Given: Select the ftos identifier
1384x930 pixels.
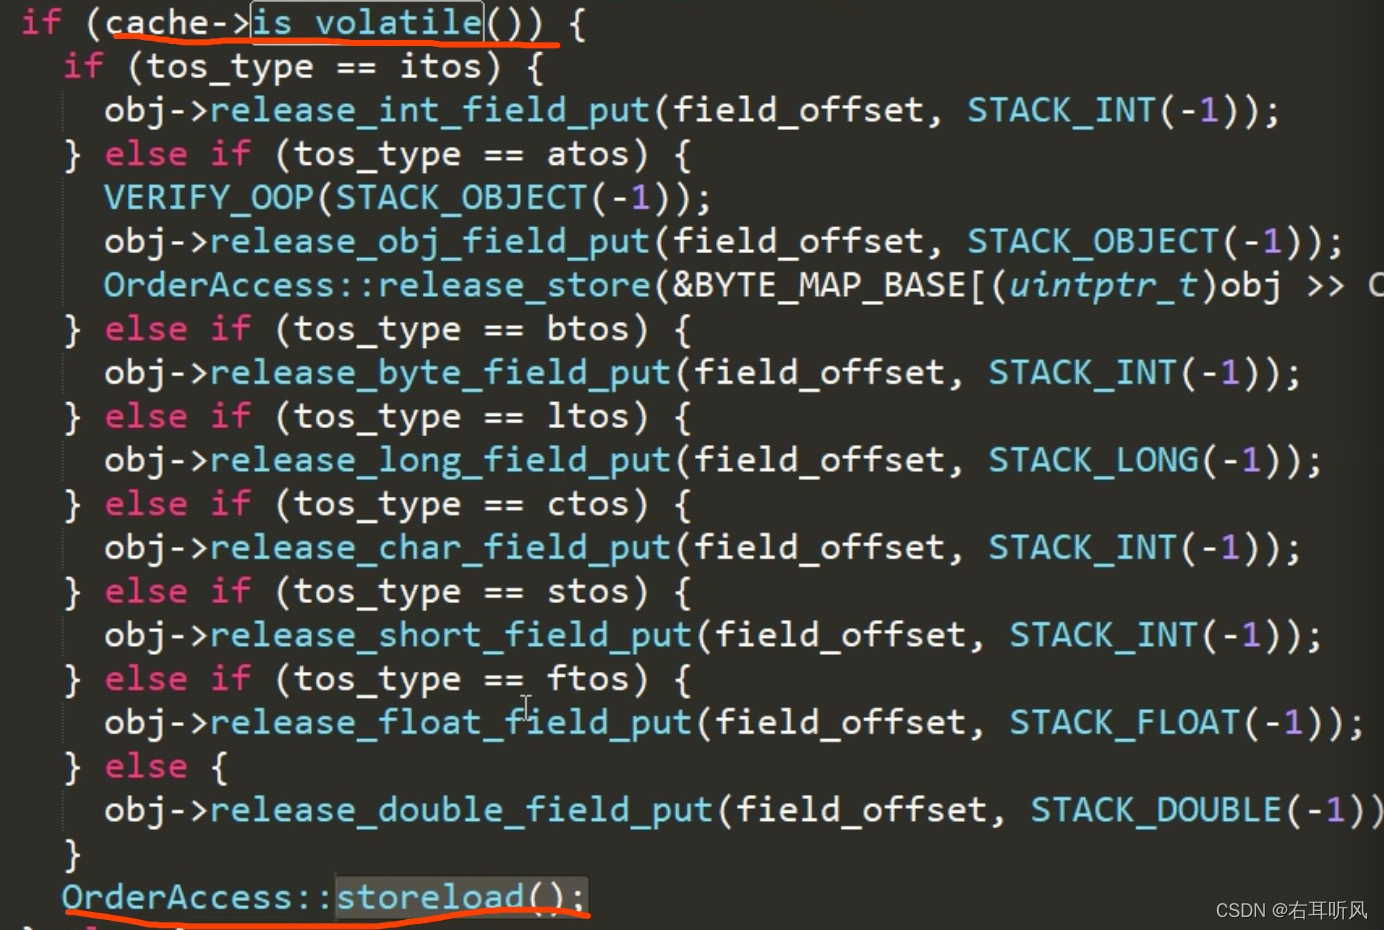Looking at the screenshot, I should pos(588,679).
